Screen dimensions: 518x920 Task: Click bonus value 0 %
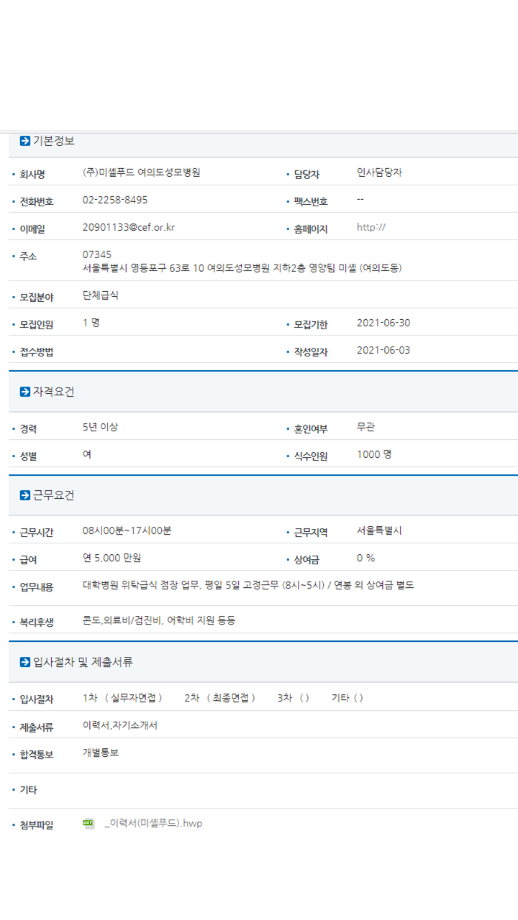[x=365, y=558]
